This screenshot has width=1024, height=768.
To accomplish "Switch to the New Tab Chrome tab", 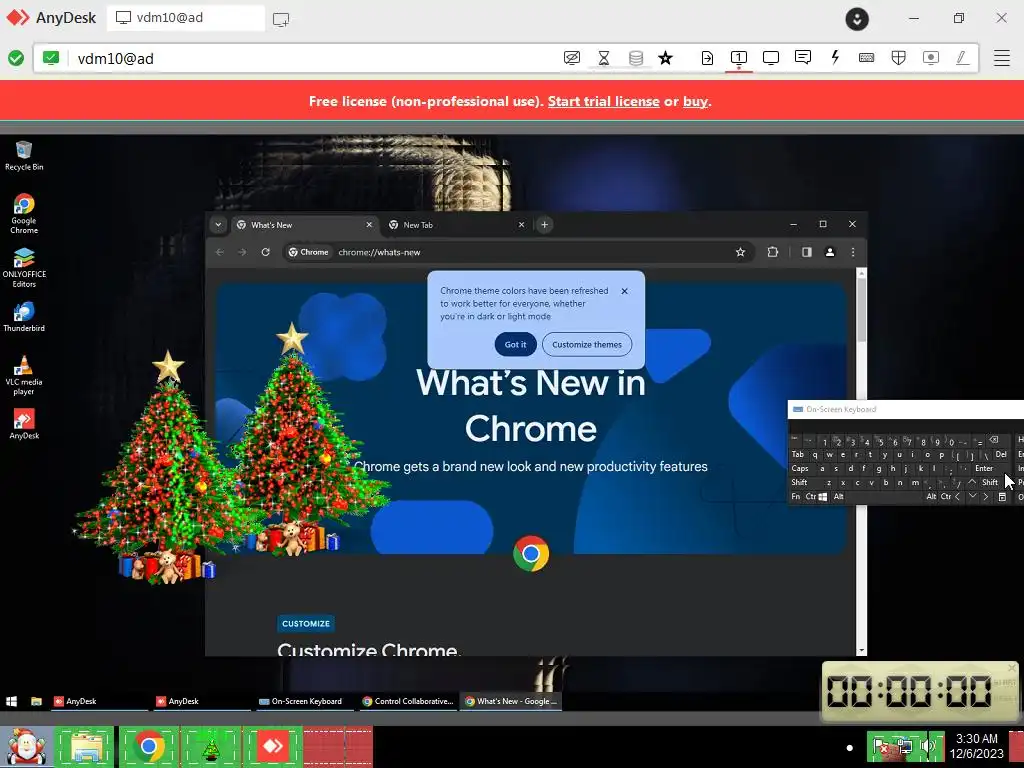I will [456, 225].
